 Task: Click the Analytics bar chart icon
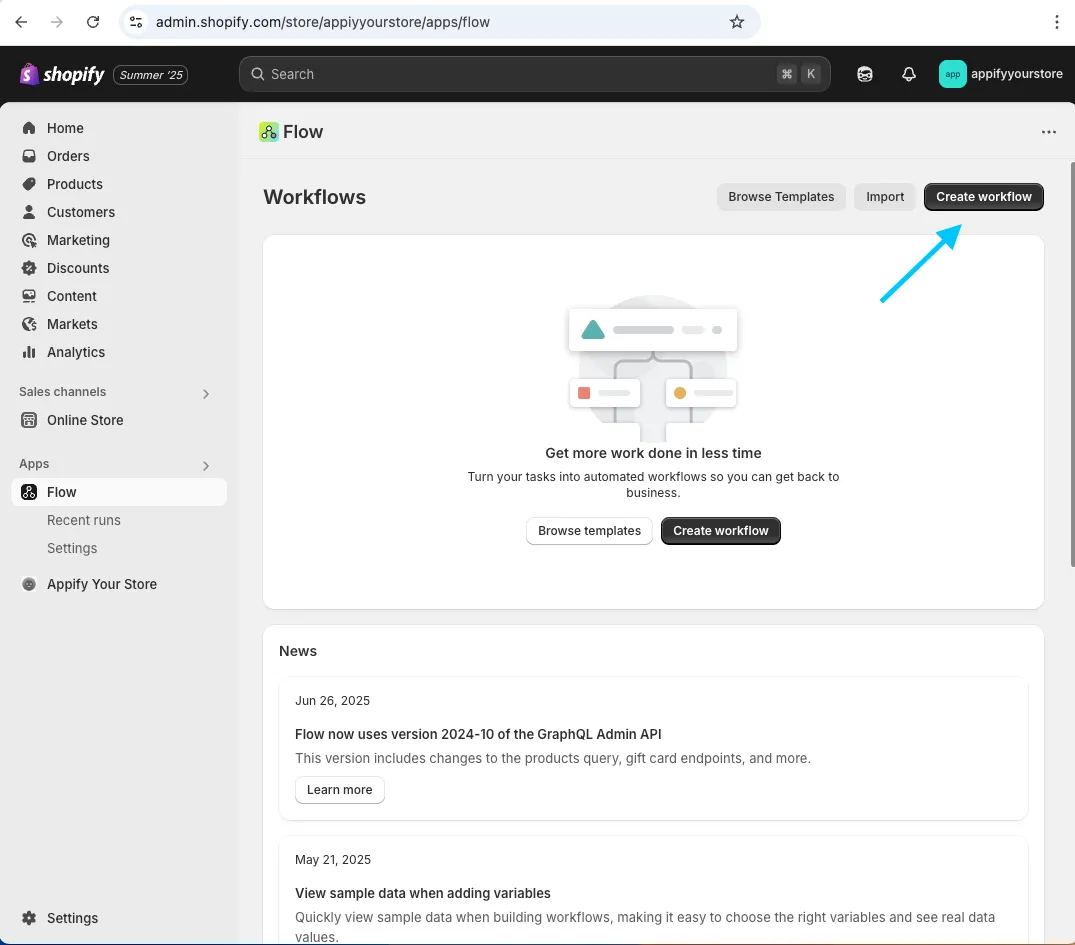coord(29,352)
